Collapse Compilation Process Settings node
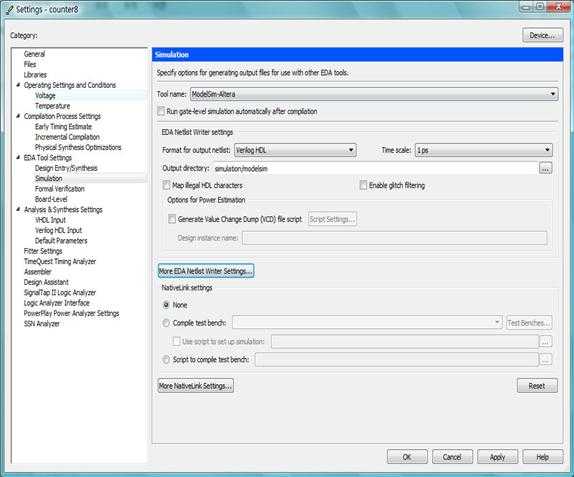Viewport: 574px width, 477px height. pos(18,116)
